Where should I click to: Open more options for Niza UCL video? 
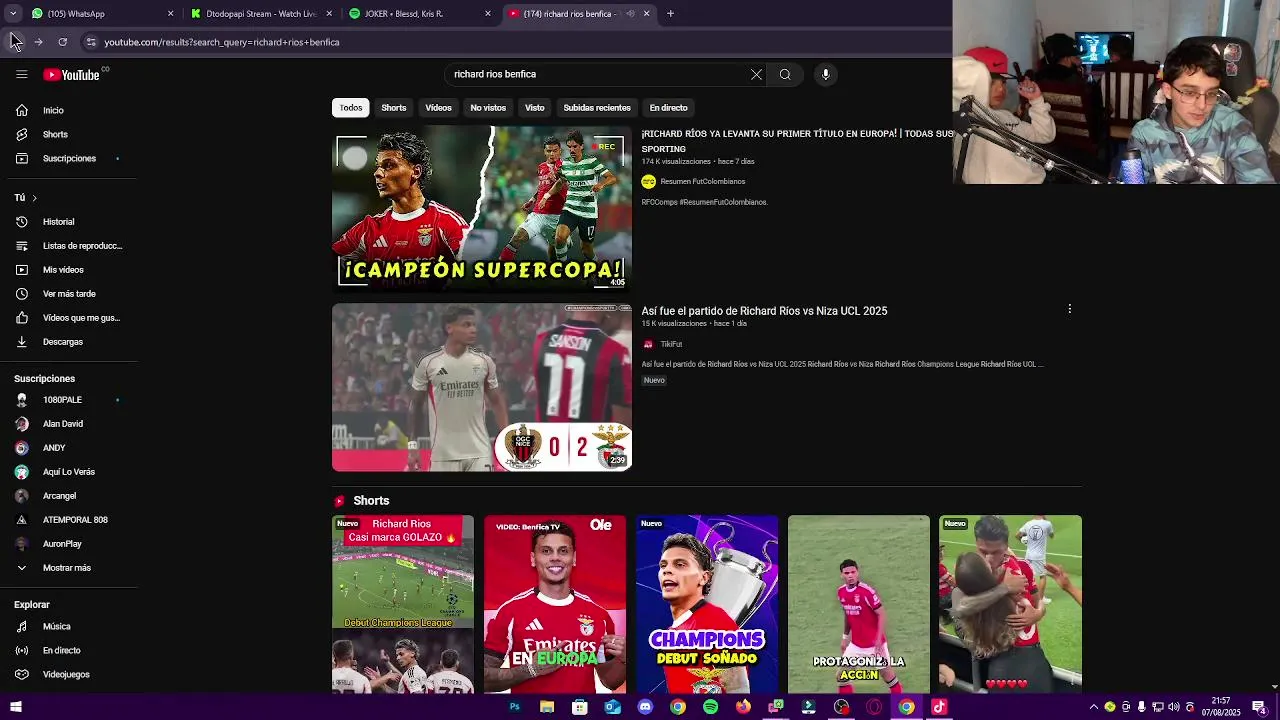pos(1069,309)
